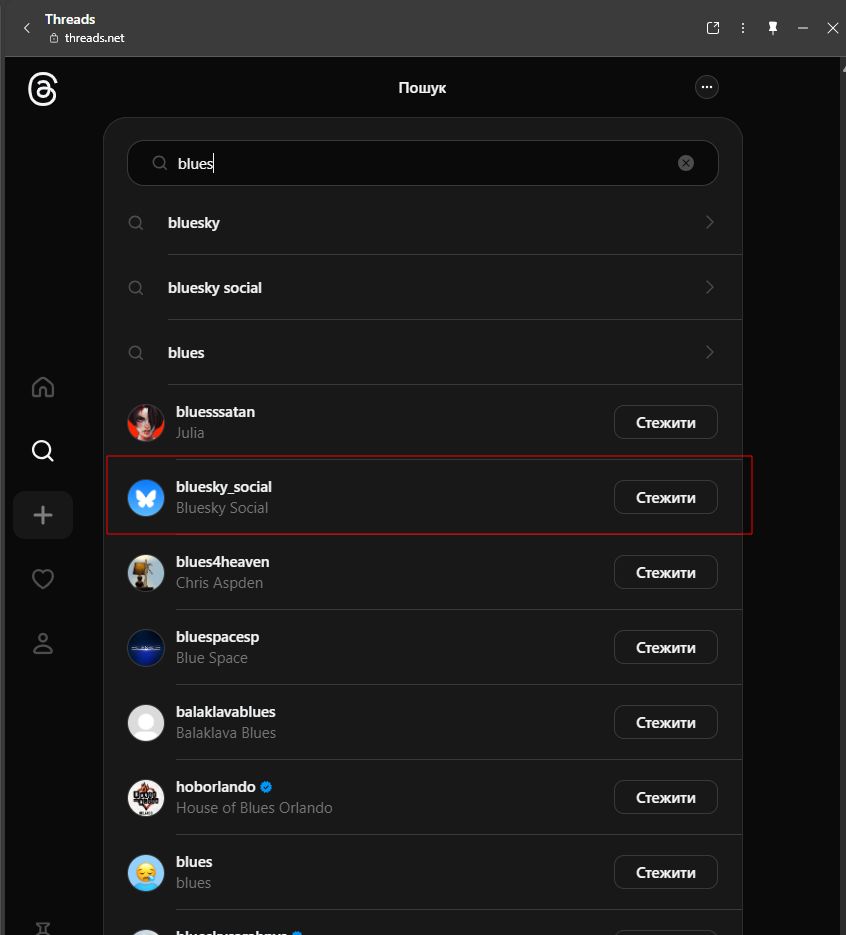
Task: Open the blues4heaven profile avatar
Action: tap(146, 572)
